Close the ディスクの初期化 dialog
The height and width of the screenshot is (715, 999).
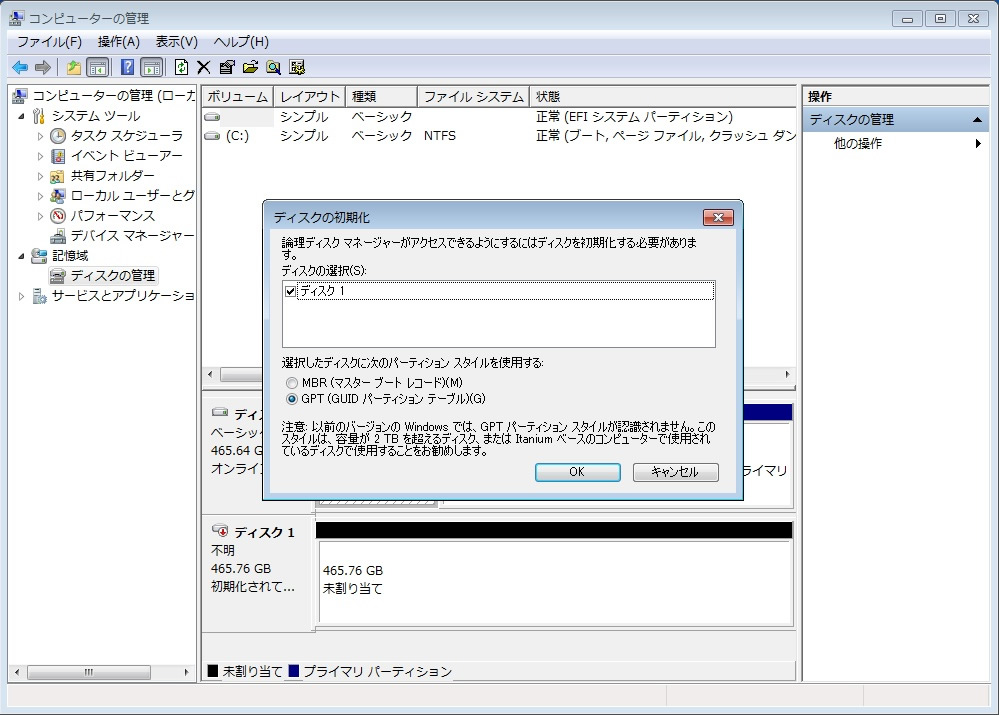pyautogui.click(x=718, y=217)
